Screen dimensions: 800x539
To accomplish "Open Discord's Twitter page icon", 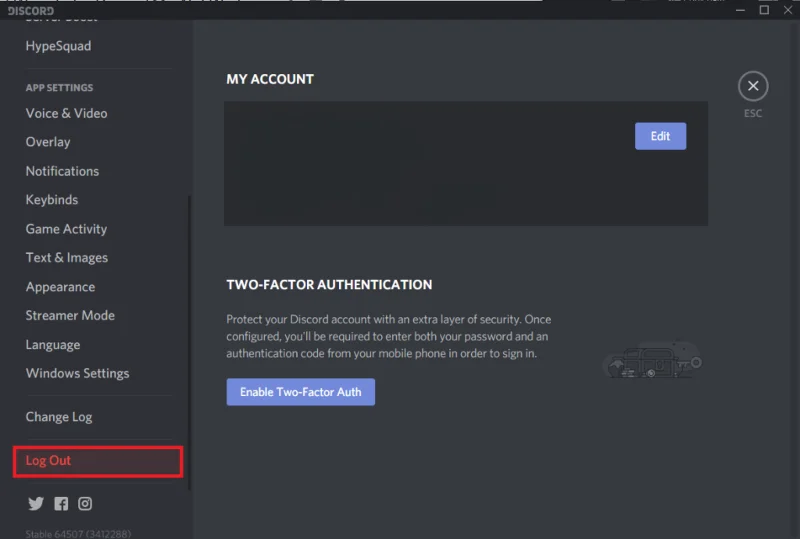I will 36,504.
